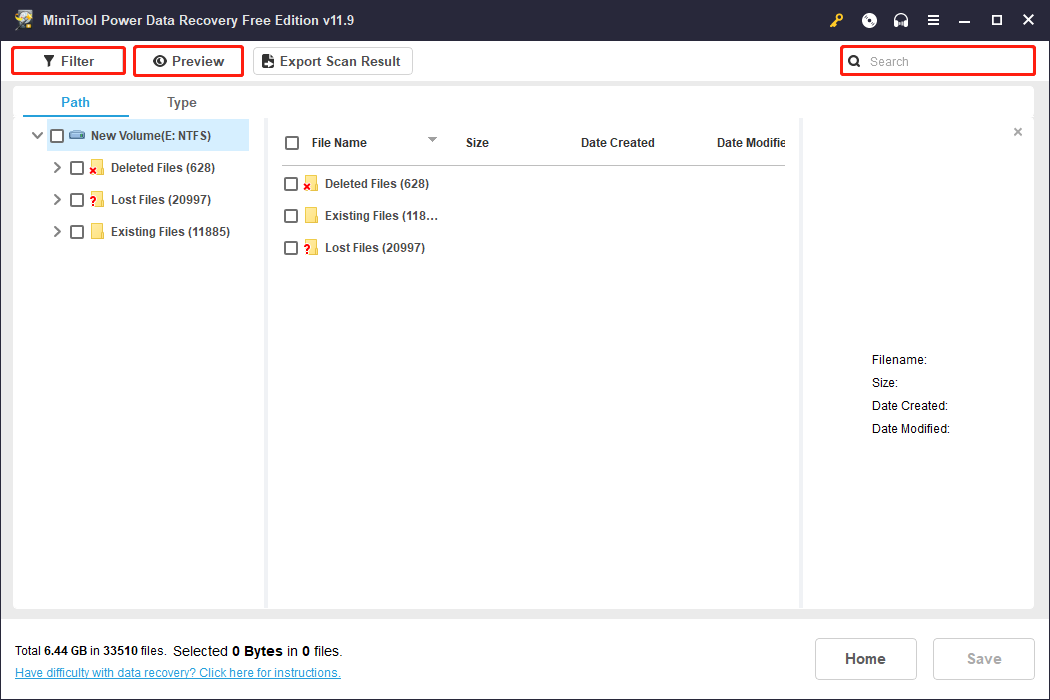
Task: Click the magnifier icon in the Search box
Action: [x=854, y=62]
